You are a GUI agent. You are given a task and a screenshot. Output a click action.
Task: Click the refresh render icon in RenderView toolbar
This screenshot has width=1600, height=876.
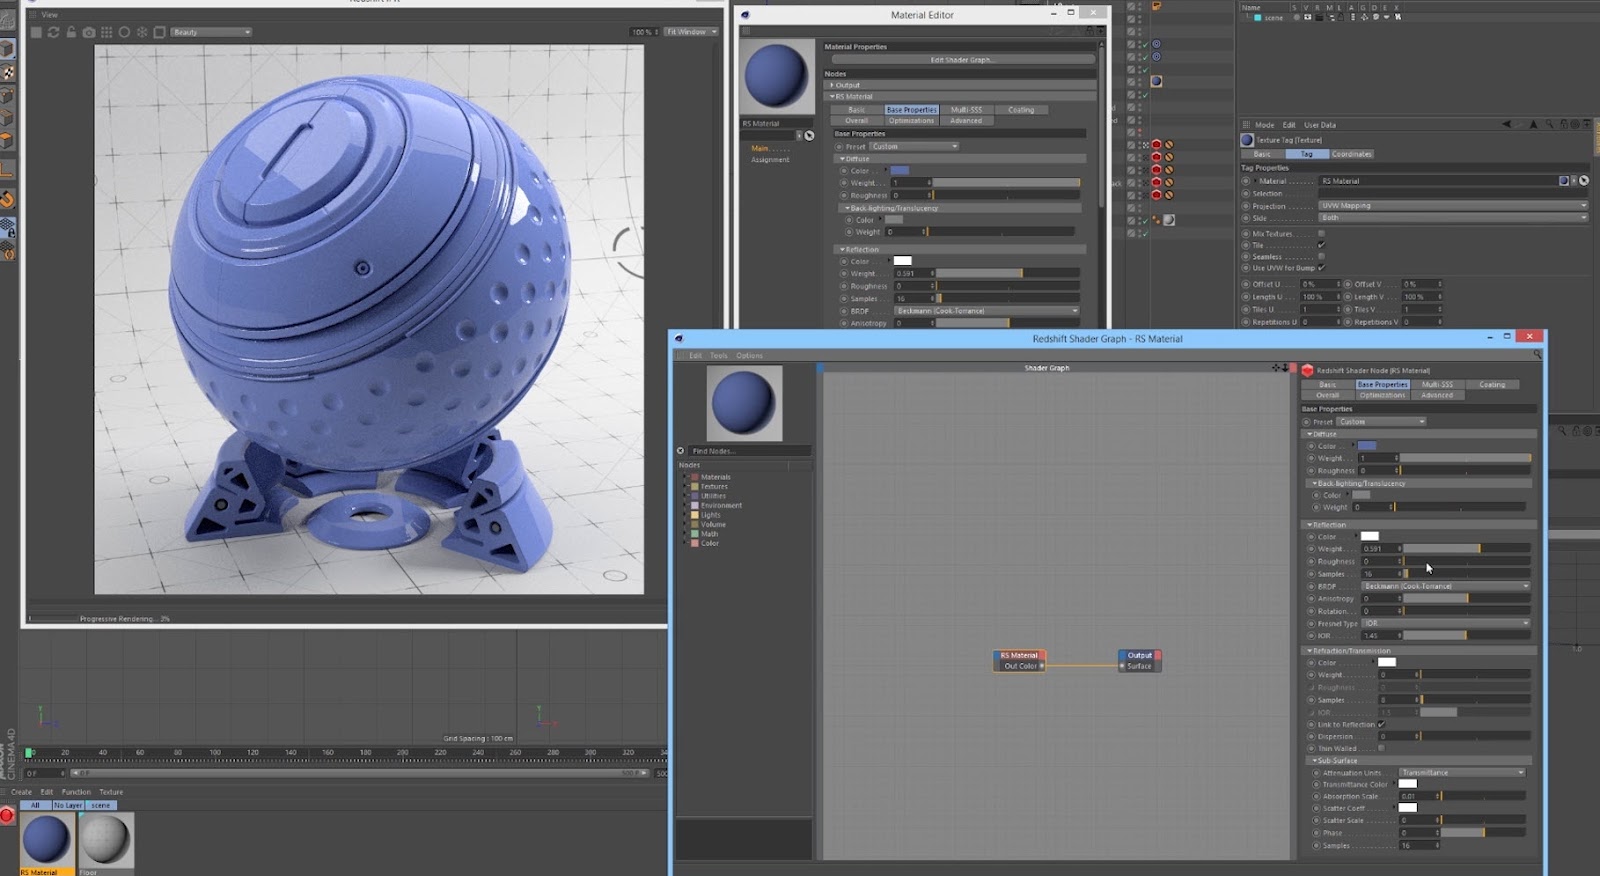tap(53, 32)
